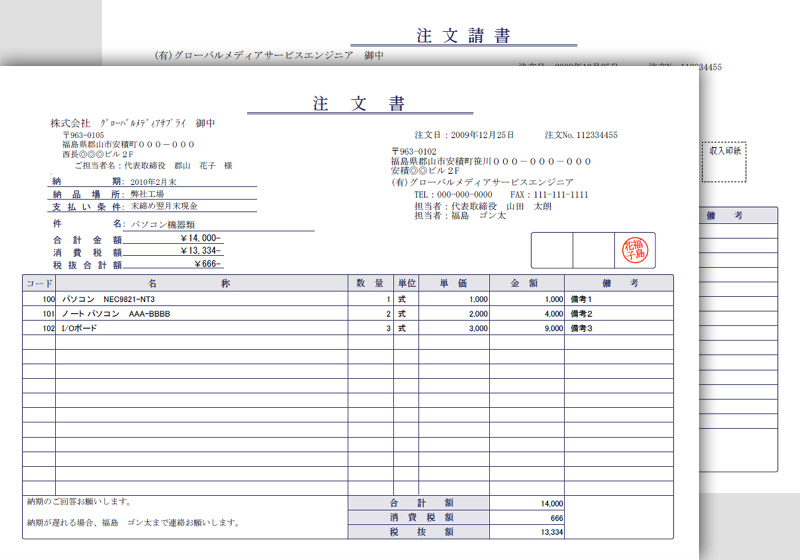Click the 金額 column header in the table
This screenshot has height=560, width=800.
527,284
